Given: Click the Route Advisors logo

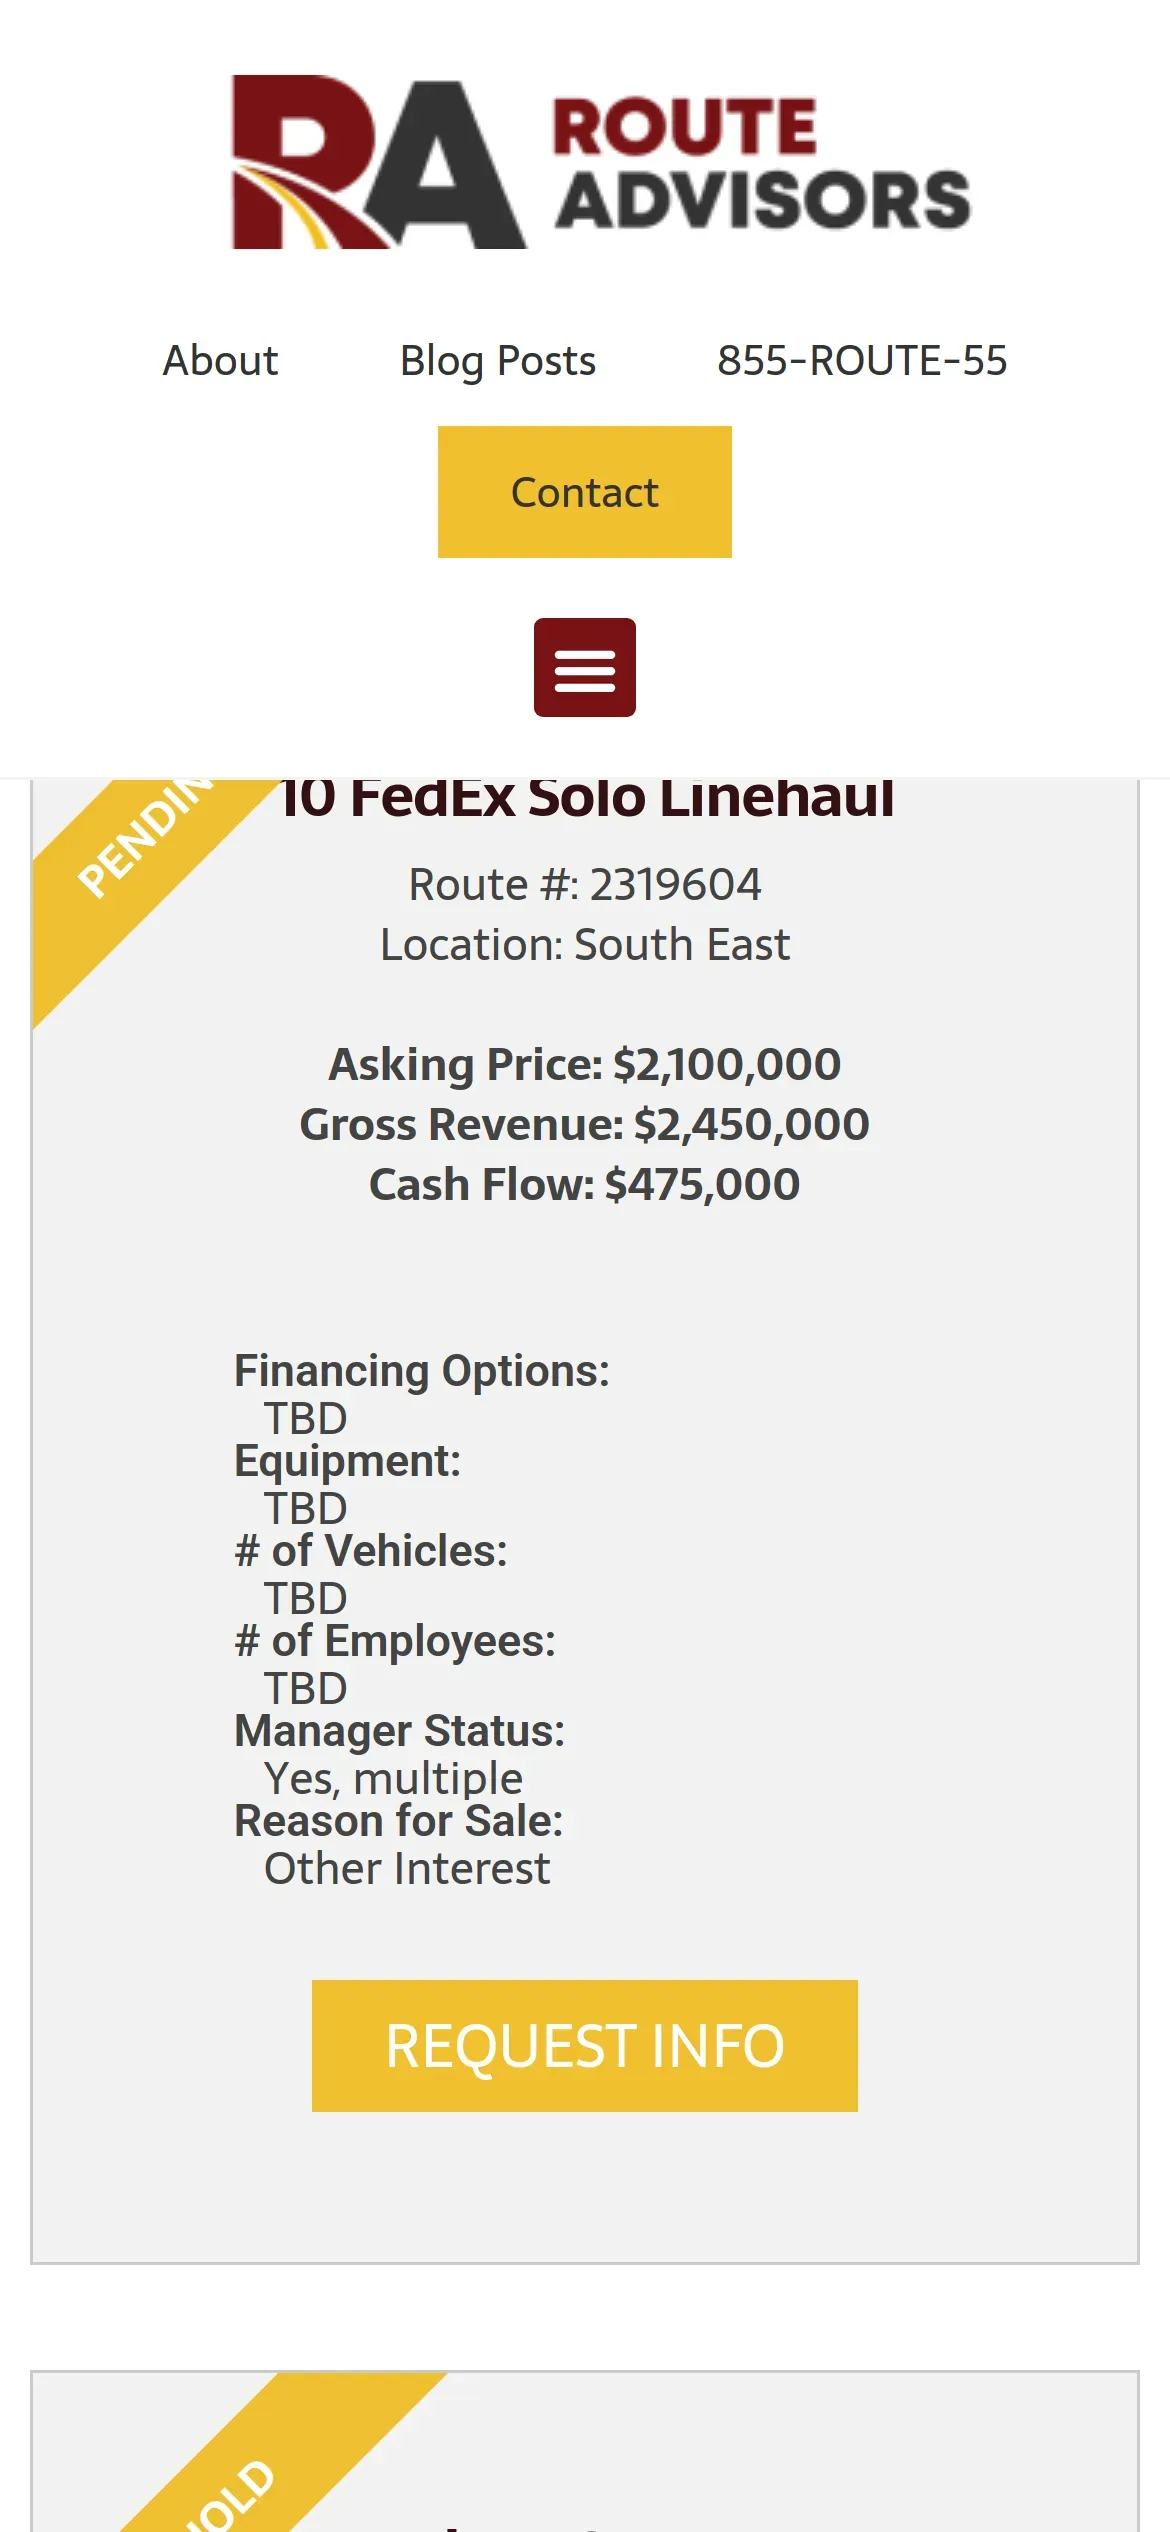Looking at the screenshot, I should tap(600, 162).
